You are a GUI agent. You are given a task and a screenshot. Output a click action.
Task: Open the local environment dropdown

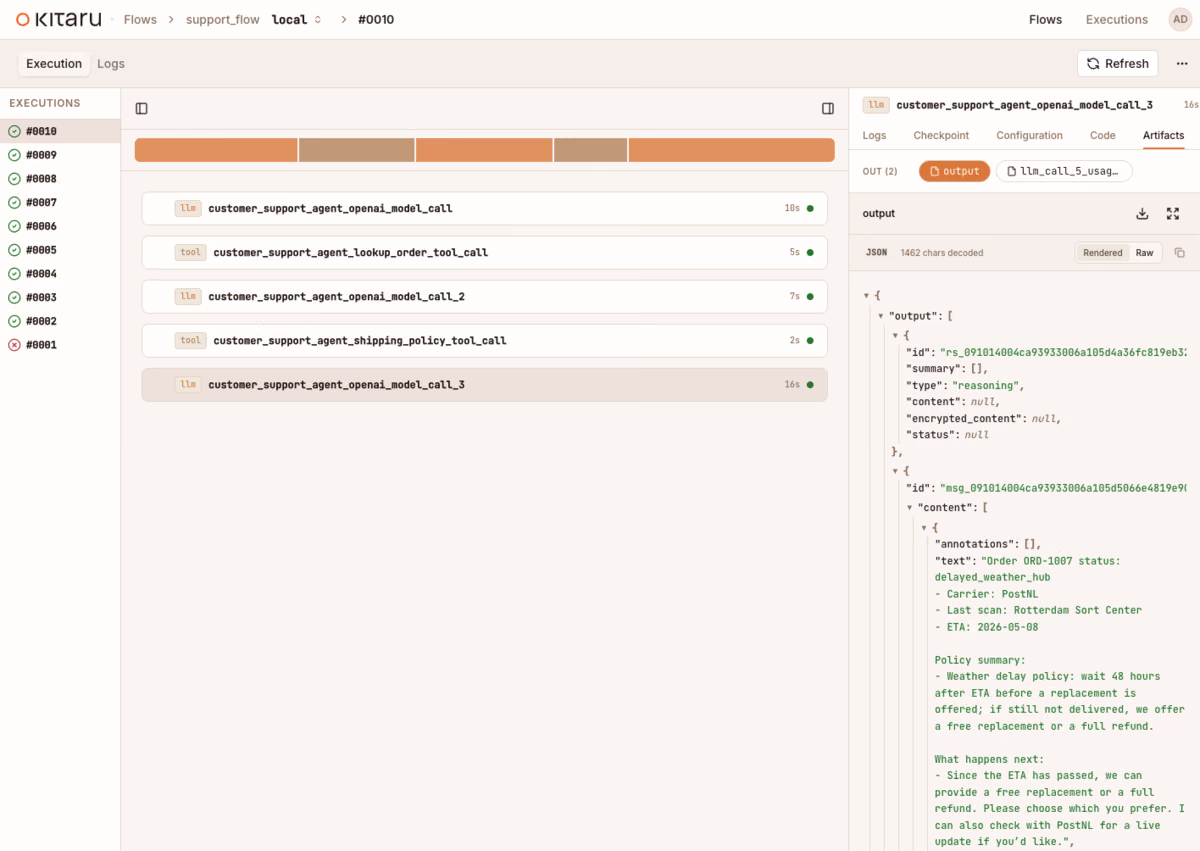click(297, 20)
